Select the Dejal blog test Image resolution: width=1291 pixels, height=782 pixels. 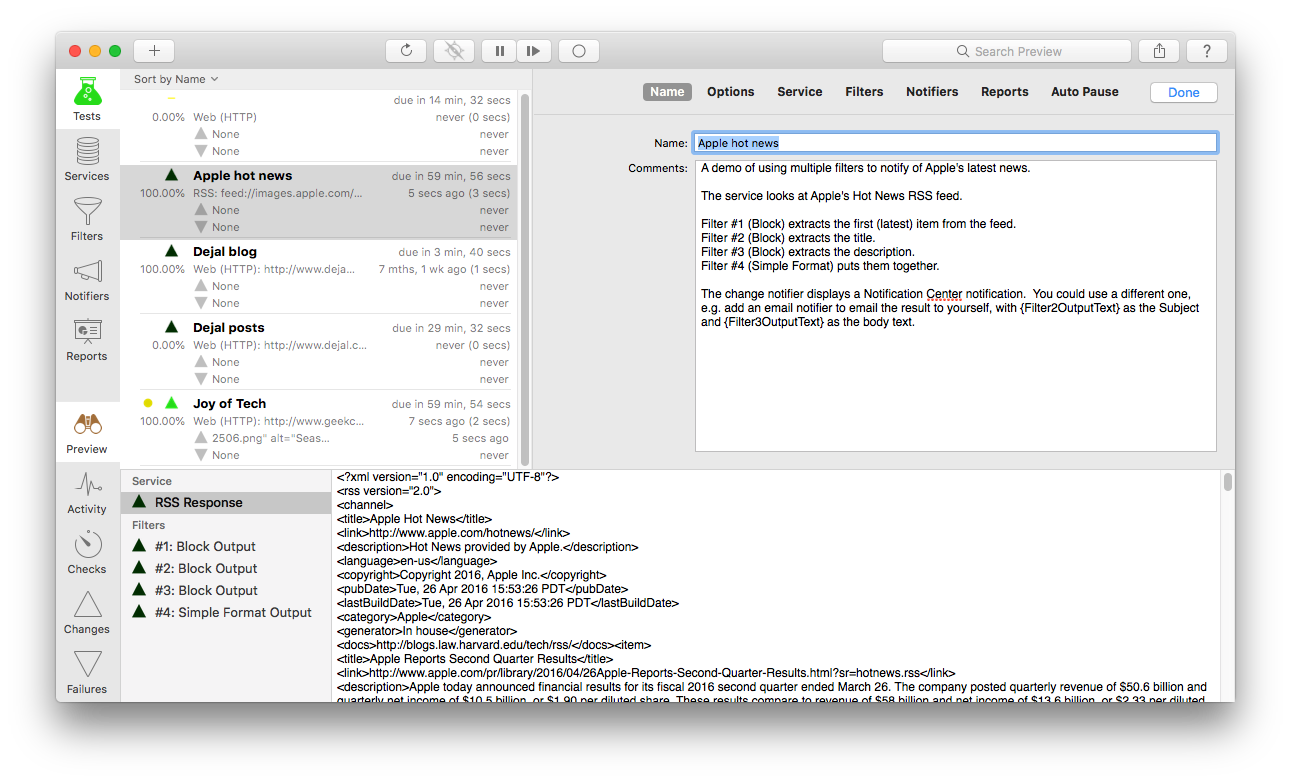pos(320,277)
